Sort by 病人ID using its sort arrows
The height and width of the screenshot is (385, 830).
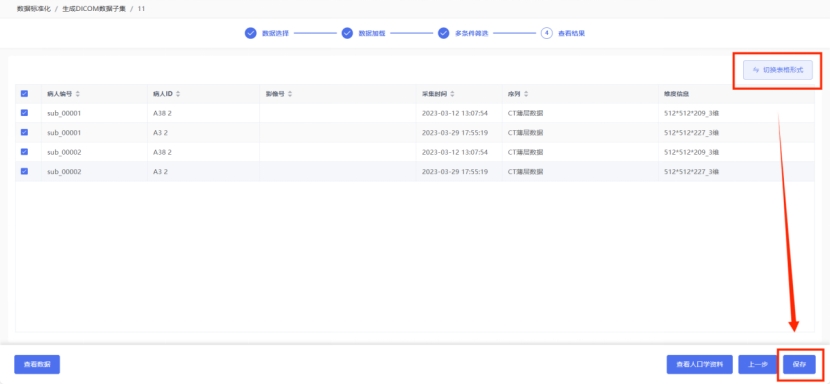178,94
